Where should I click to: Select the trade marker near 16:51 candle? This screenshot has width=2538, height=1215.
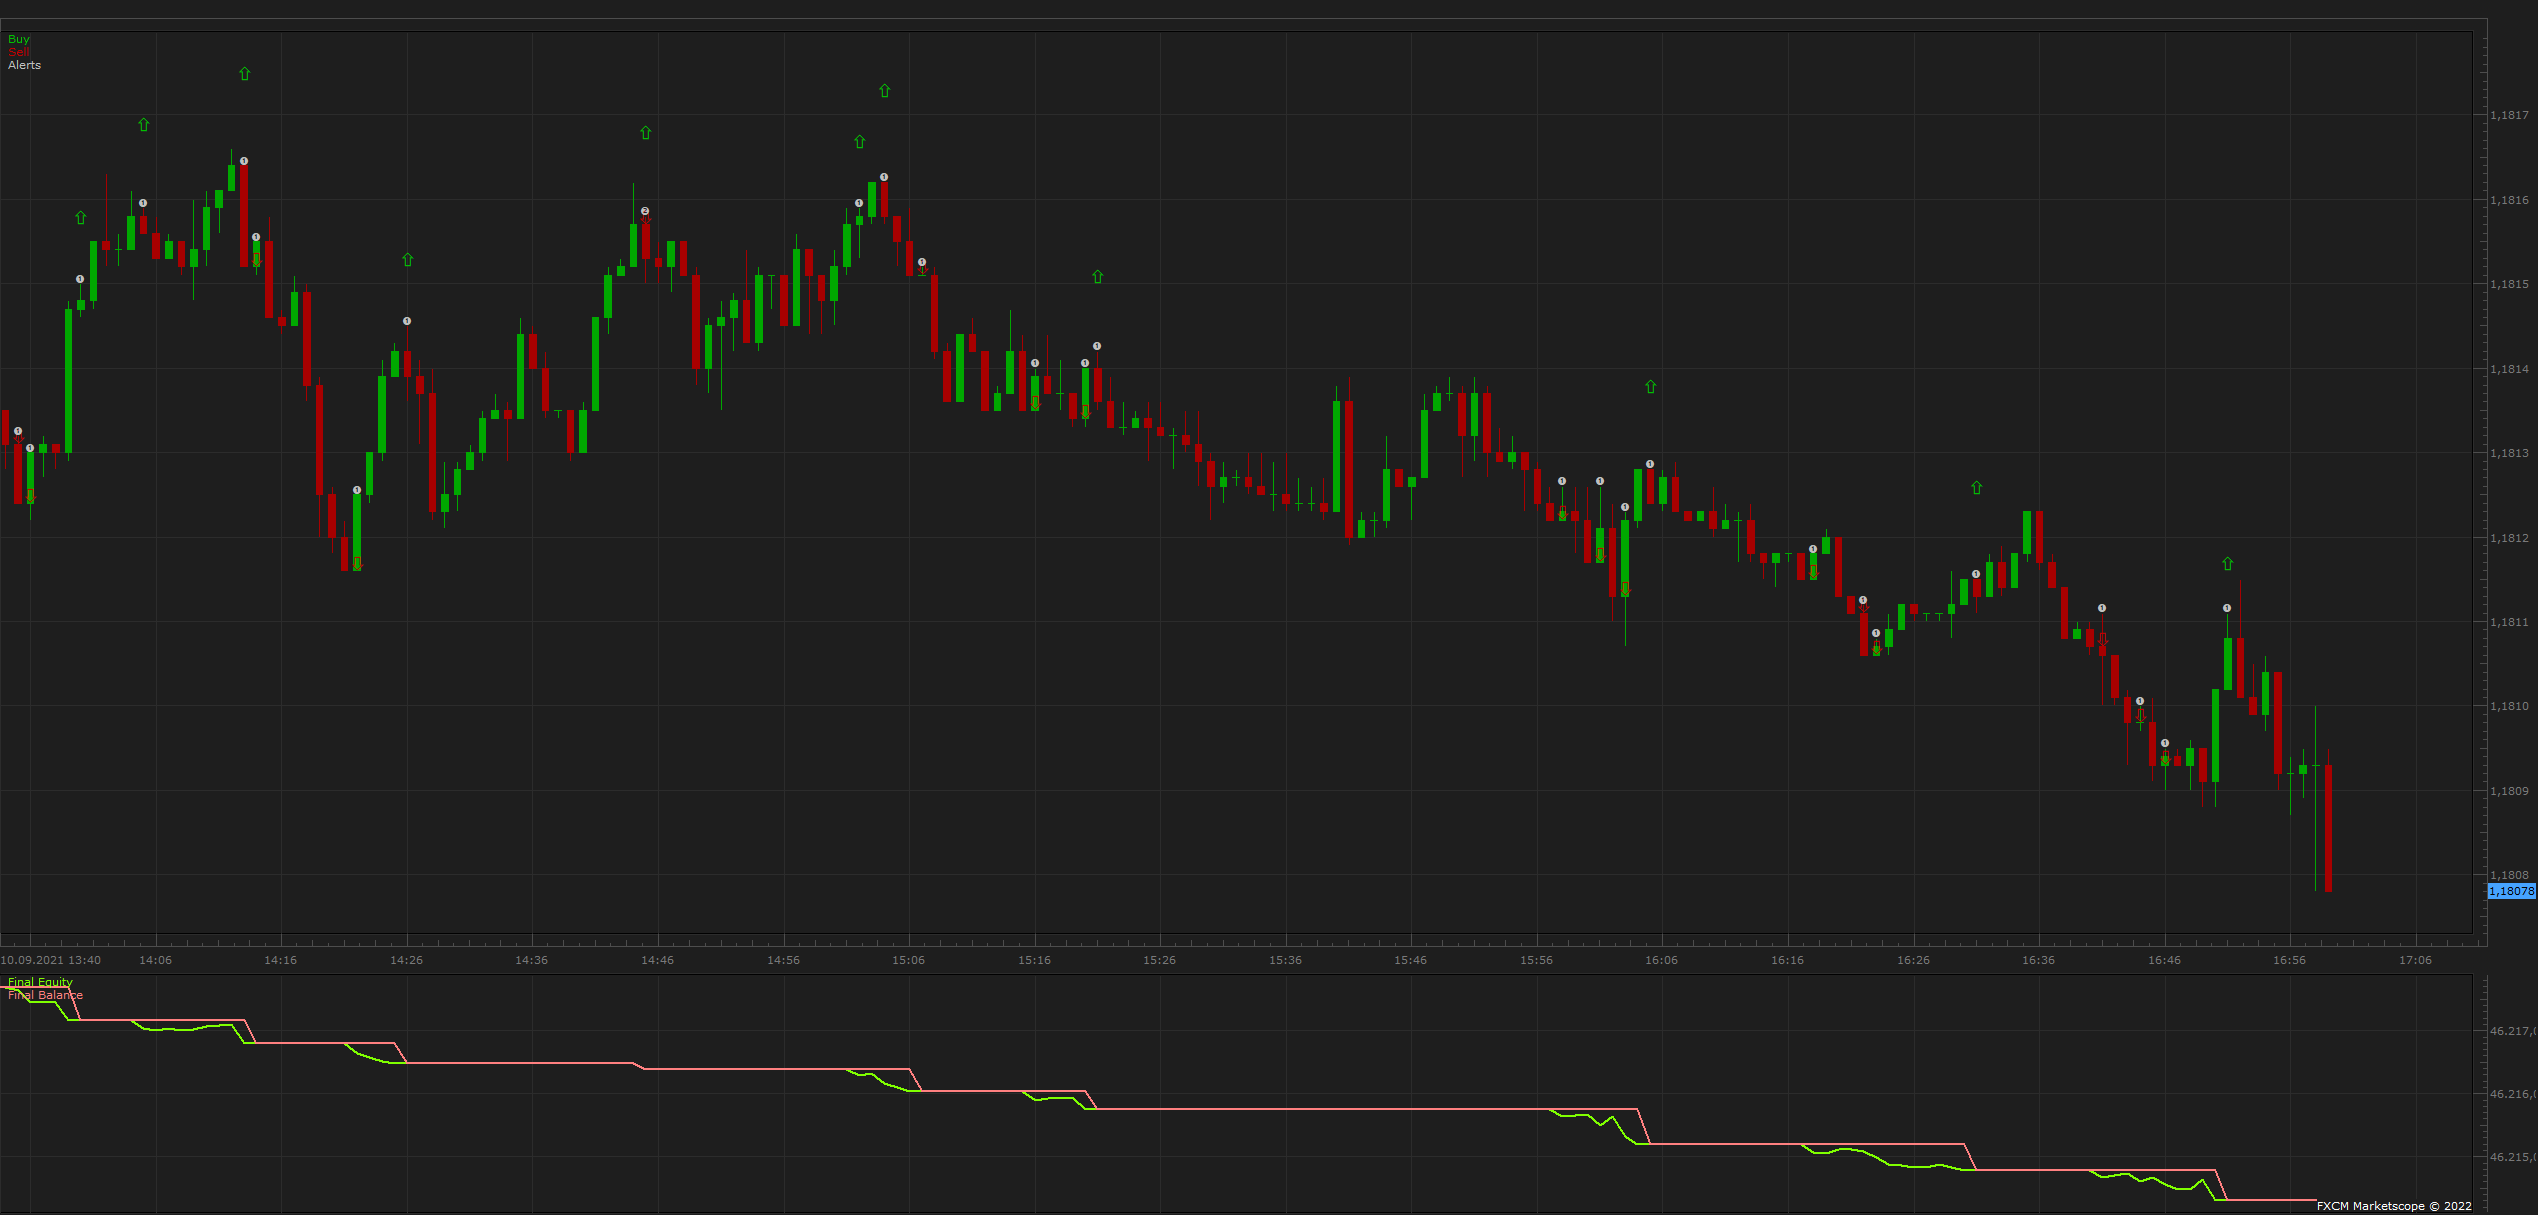click(2227, 608)
